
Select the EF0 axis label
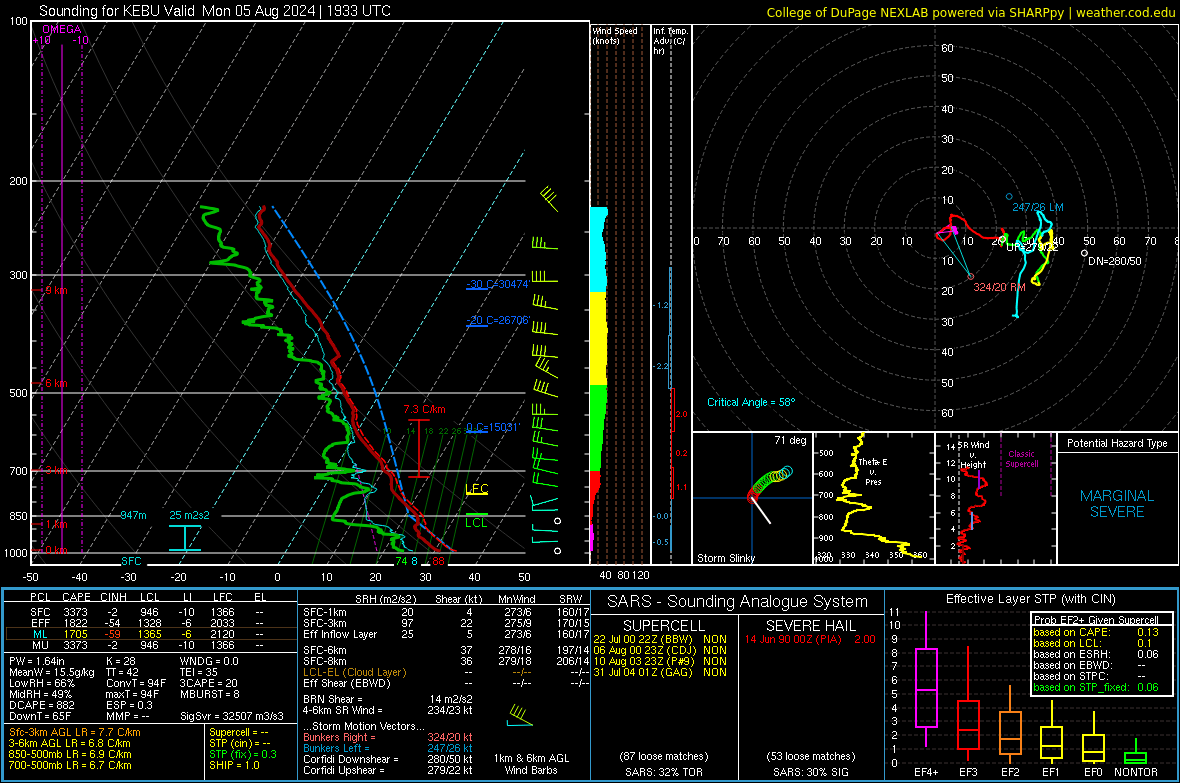[x=1093, y=772]
